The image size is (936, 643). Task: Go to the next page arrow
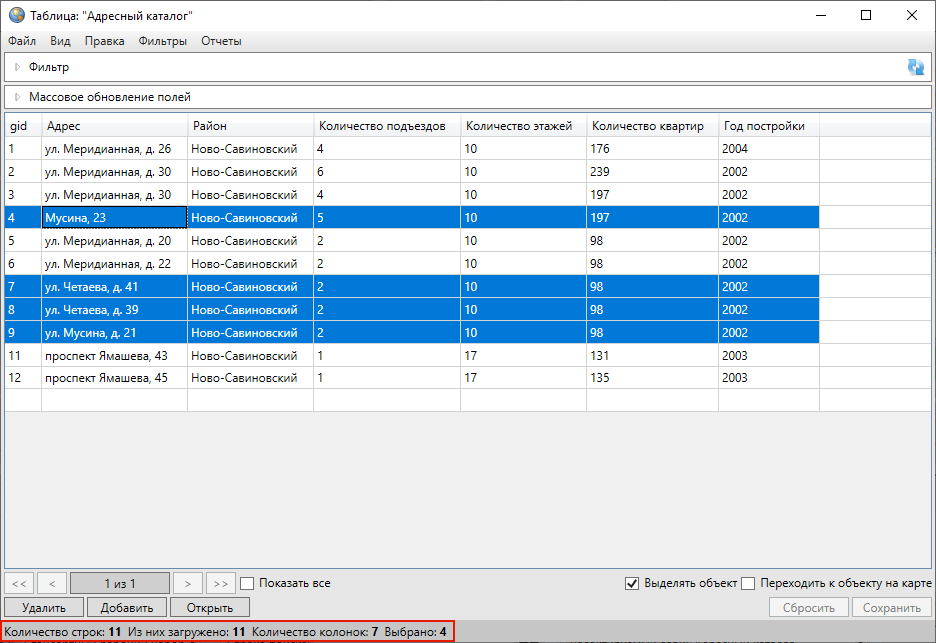pos(187,583)
